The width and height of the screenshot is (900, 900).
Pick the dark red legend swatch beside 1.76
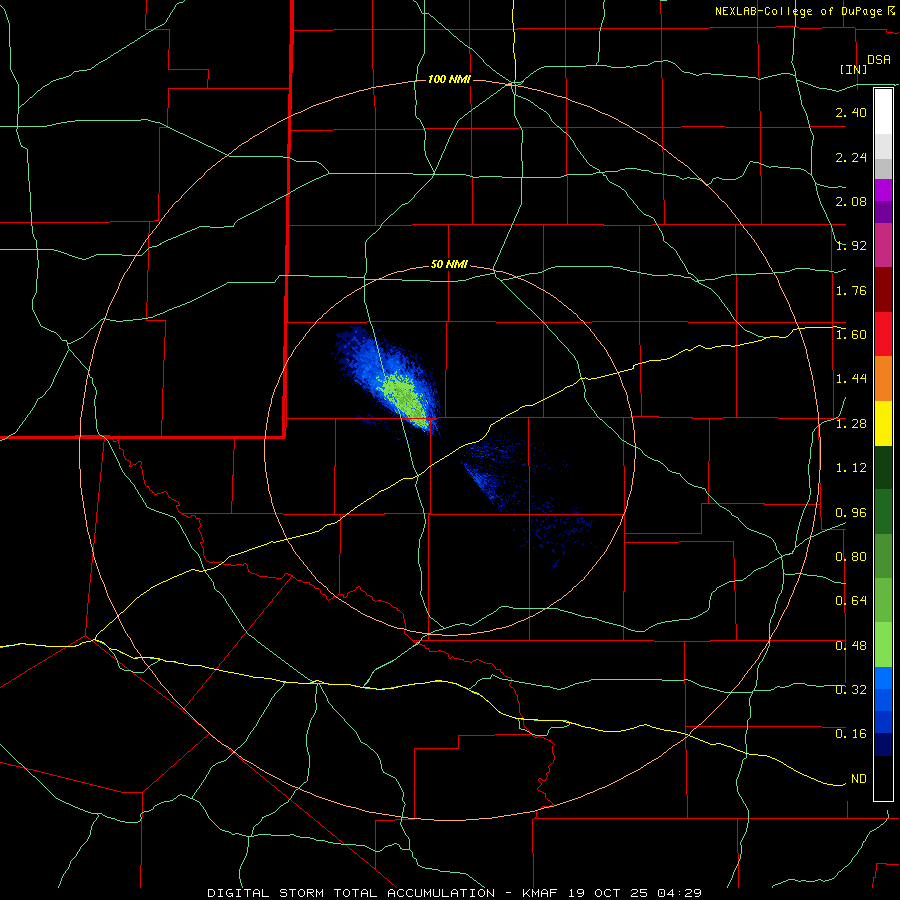pos(883,290)
